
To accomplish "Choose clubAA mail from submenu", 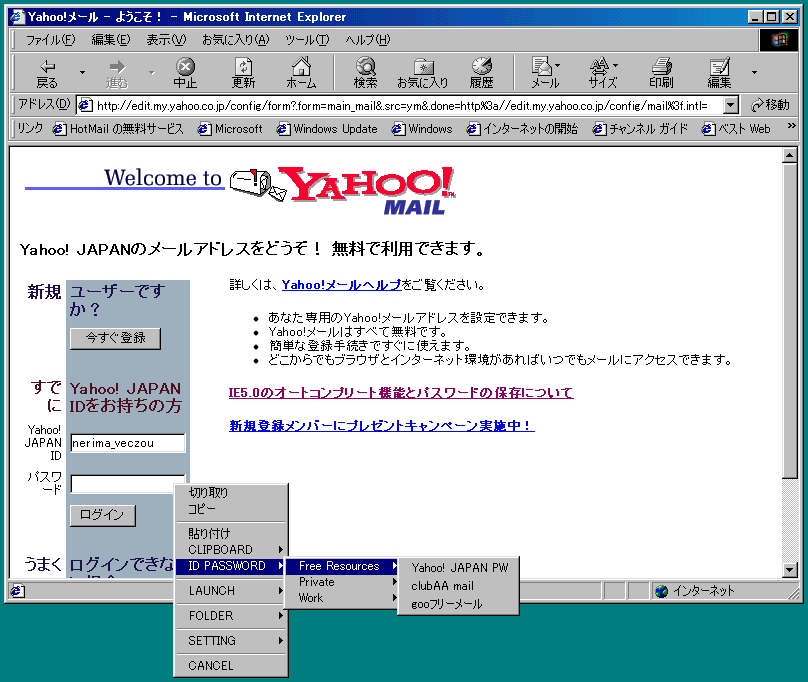I will point(458,586).
